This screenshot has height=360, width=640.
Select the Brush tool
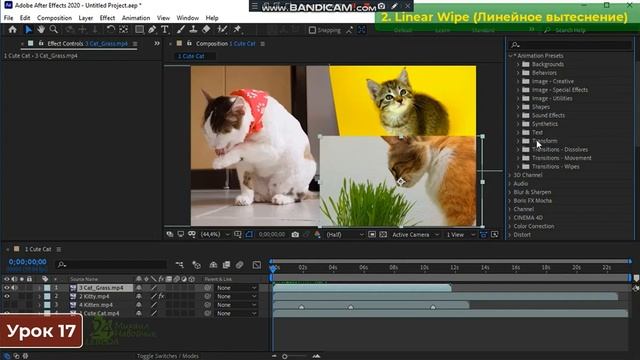click(181, 29)
